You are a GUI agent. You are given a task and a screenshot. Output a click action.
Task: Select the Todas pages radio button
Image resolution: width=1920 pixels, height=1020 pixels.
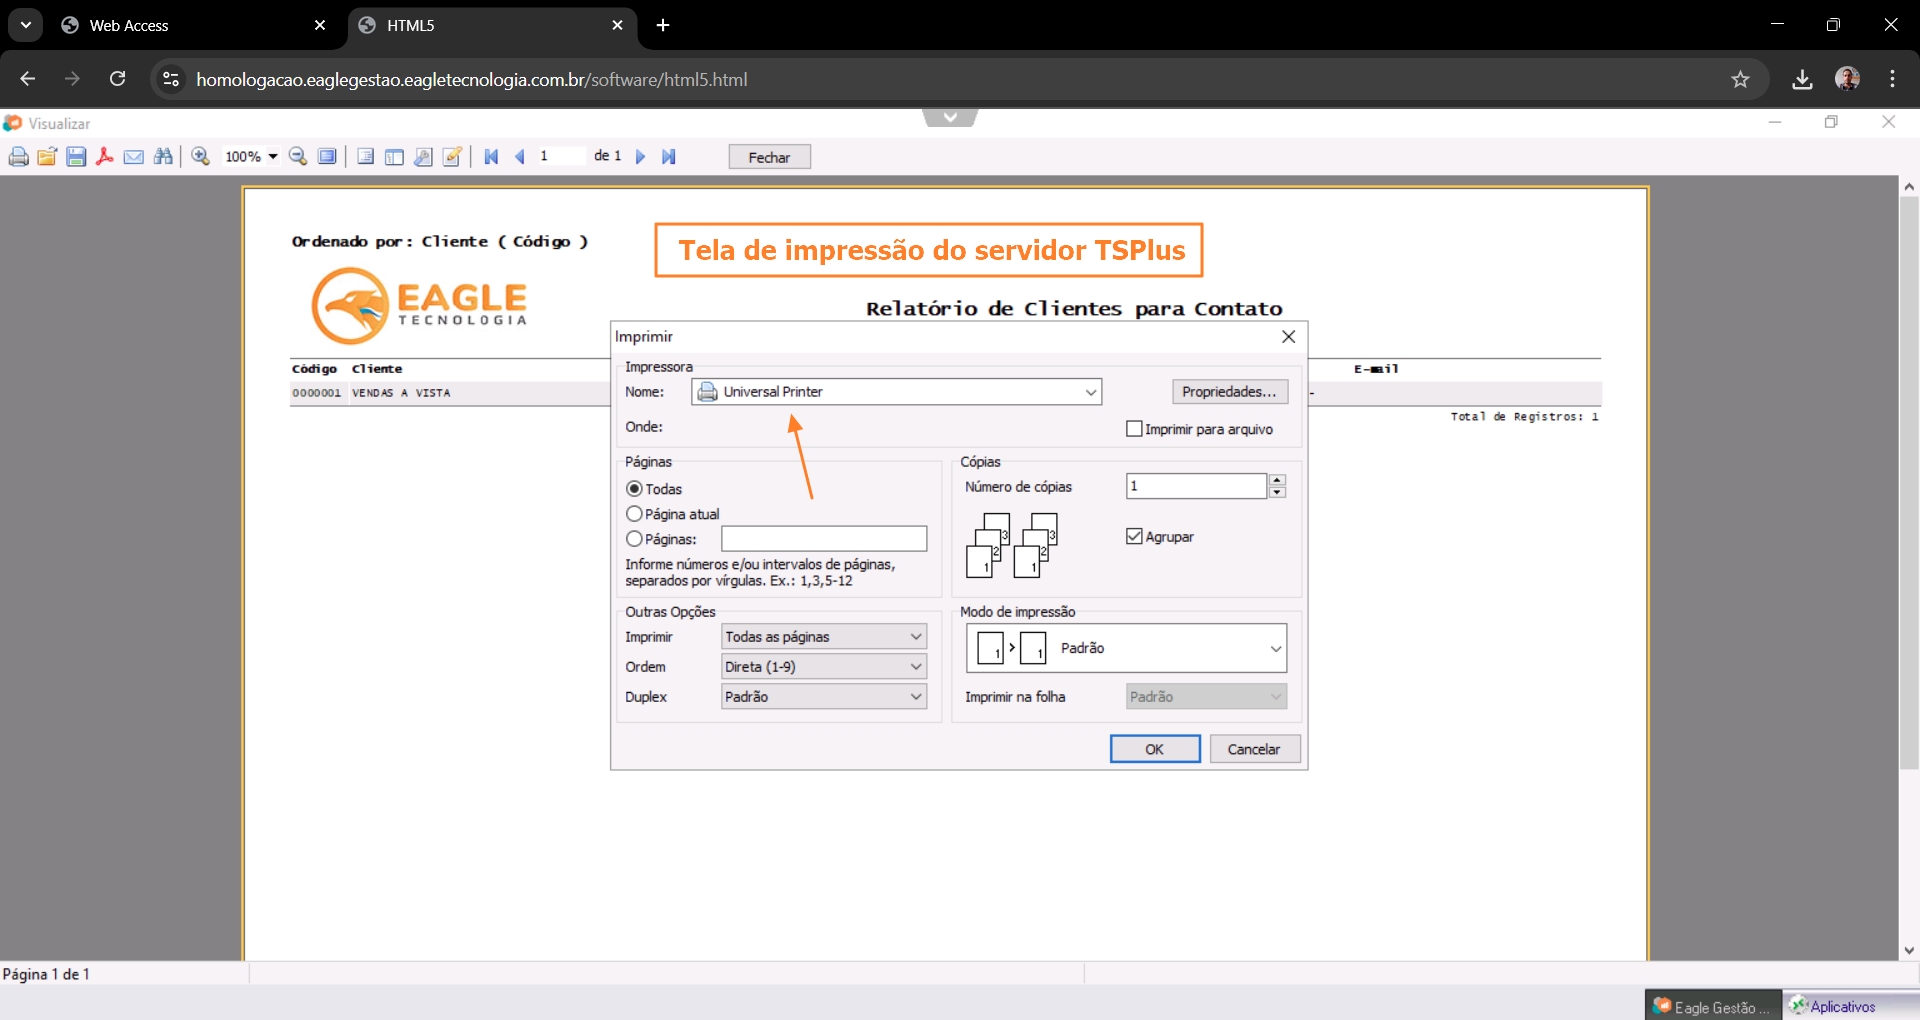pos(634,489)
